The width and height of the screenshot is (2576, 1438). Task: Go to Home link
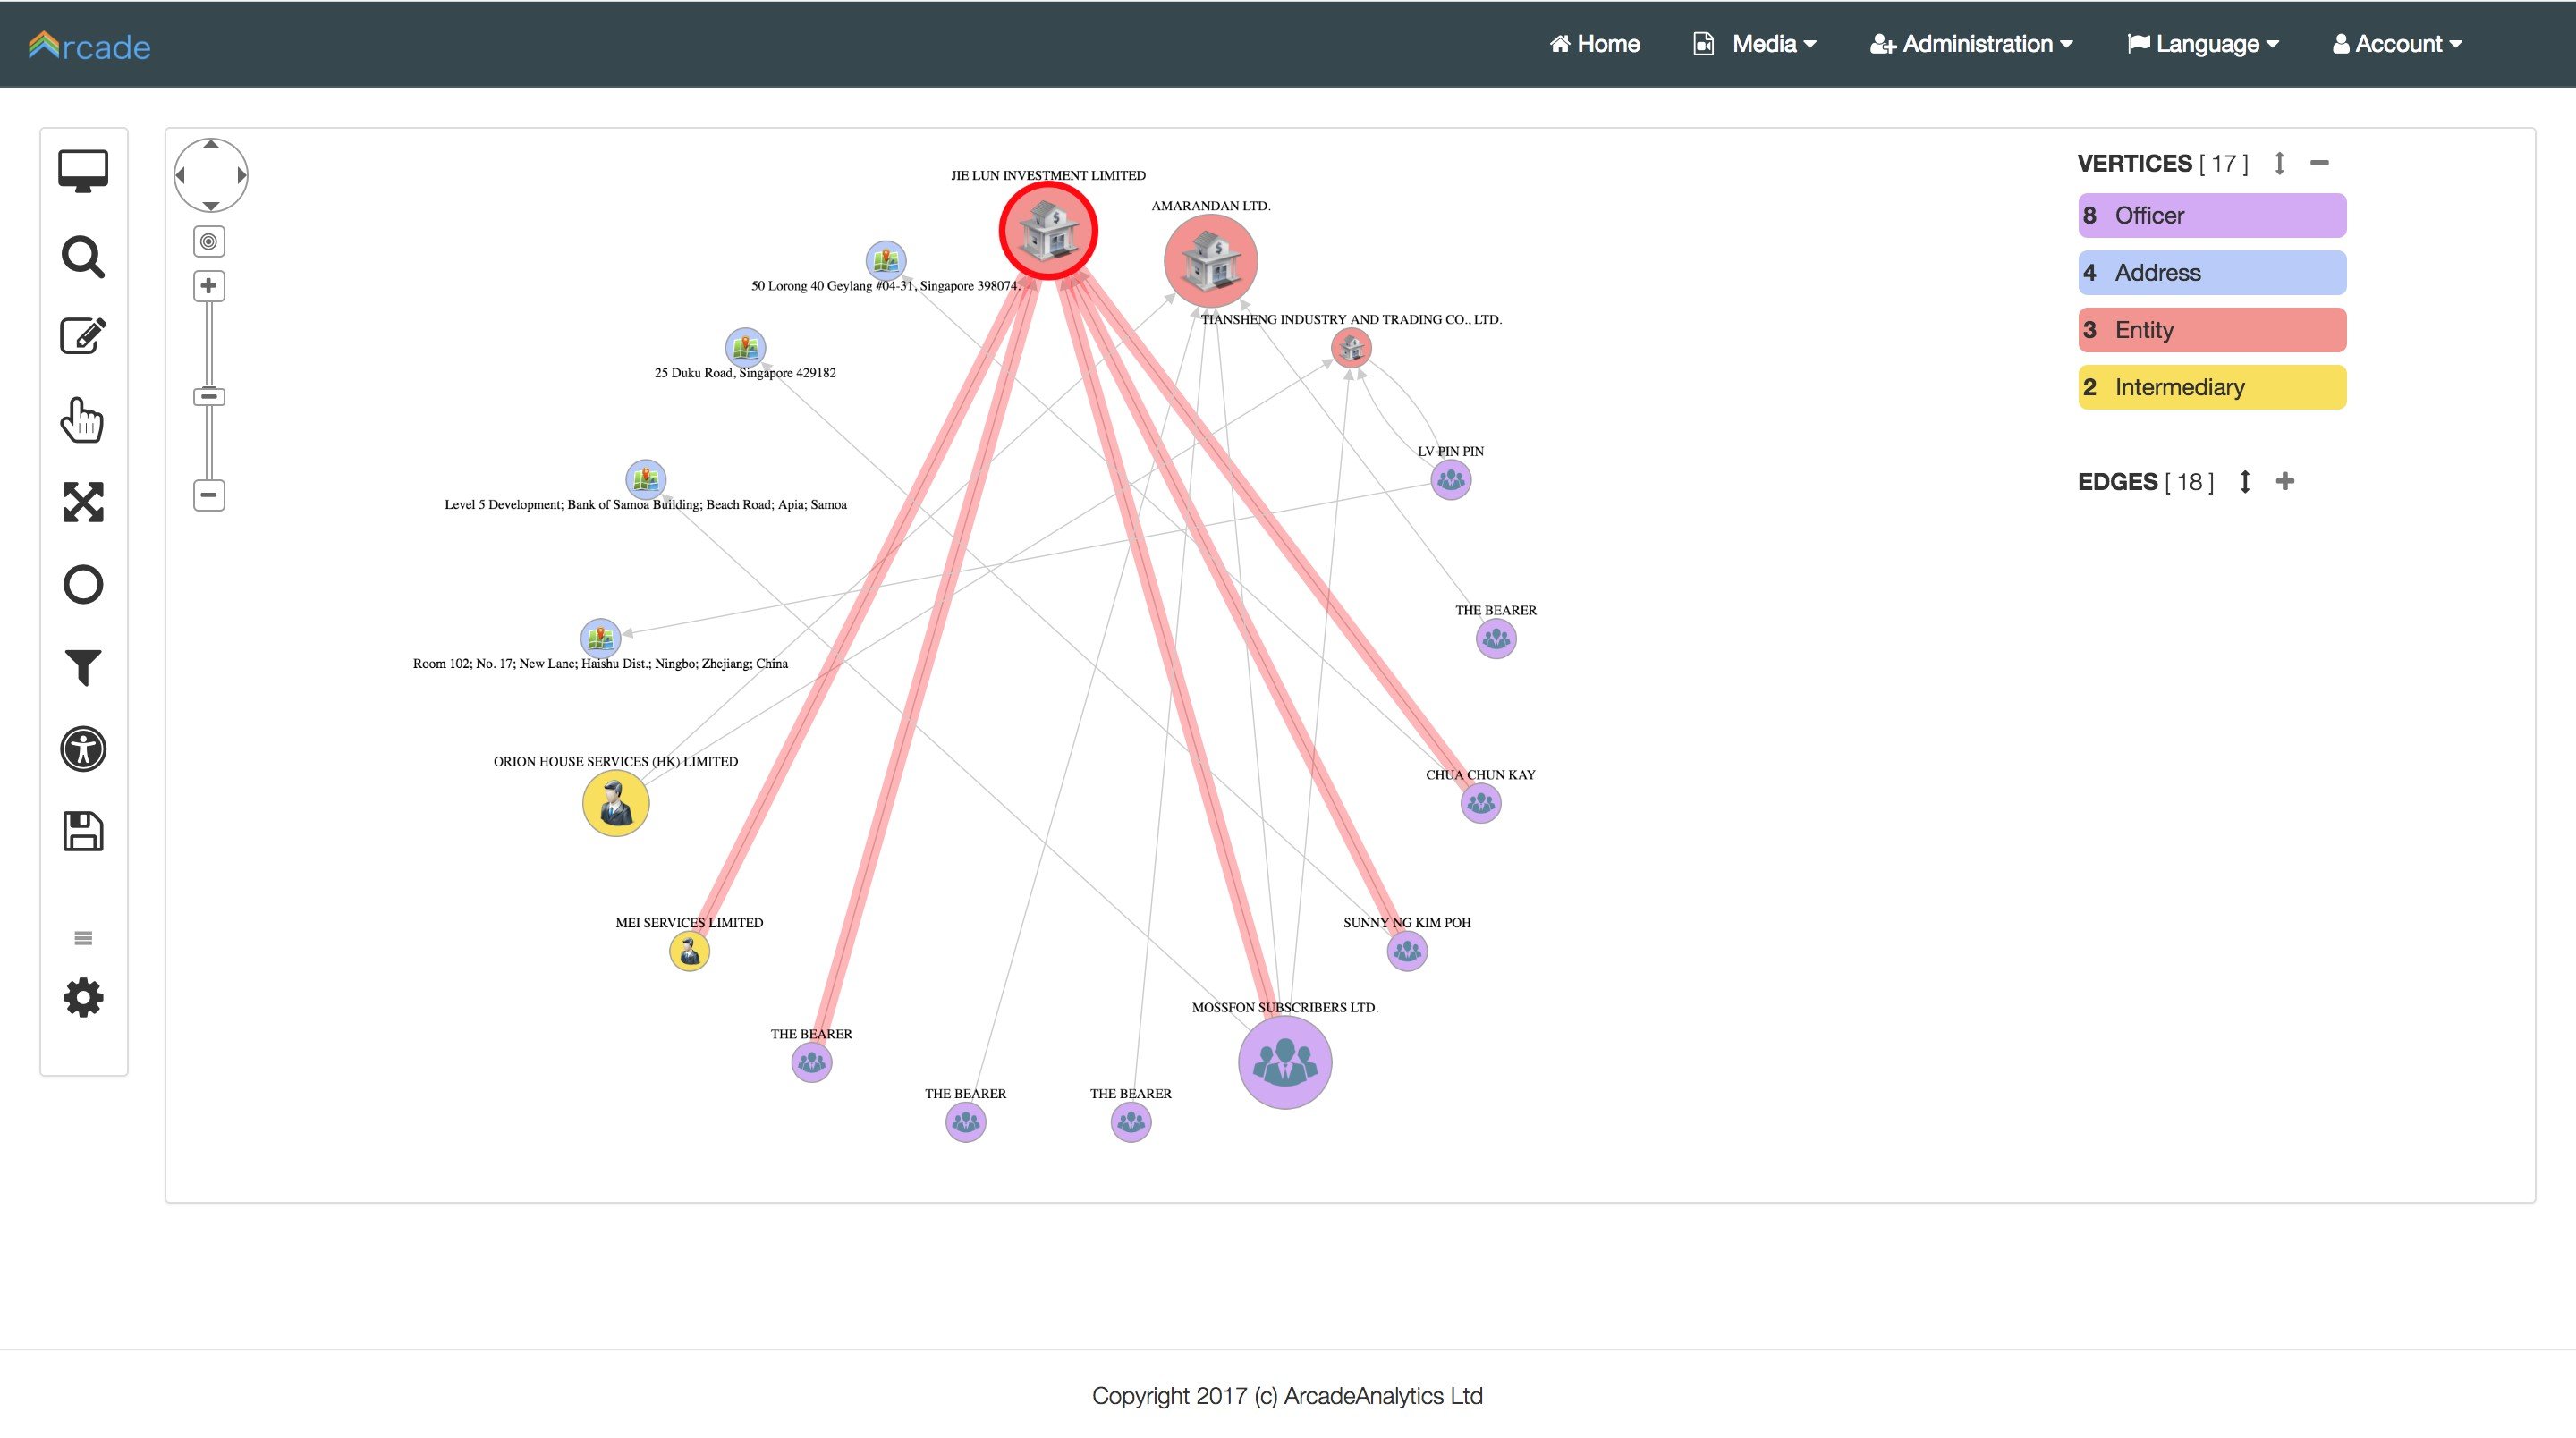click(1594, 44)
